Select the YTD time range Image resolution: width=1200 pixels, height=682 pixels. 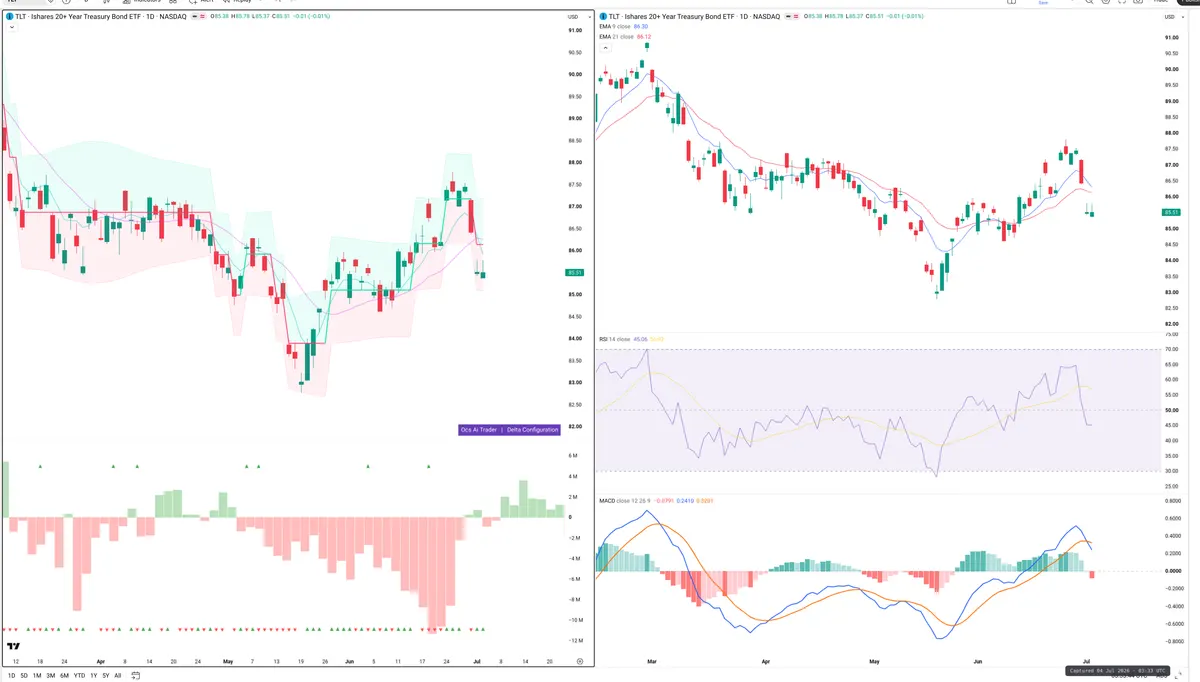pyautogui.click(x=79, y=676)
